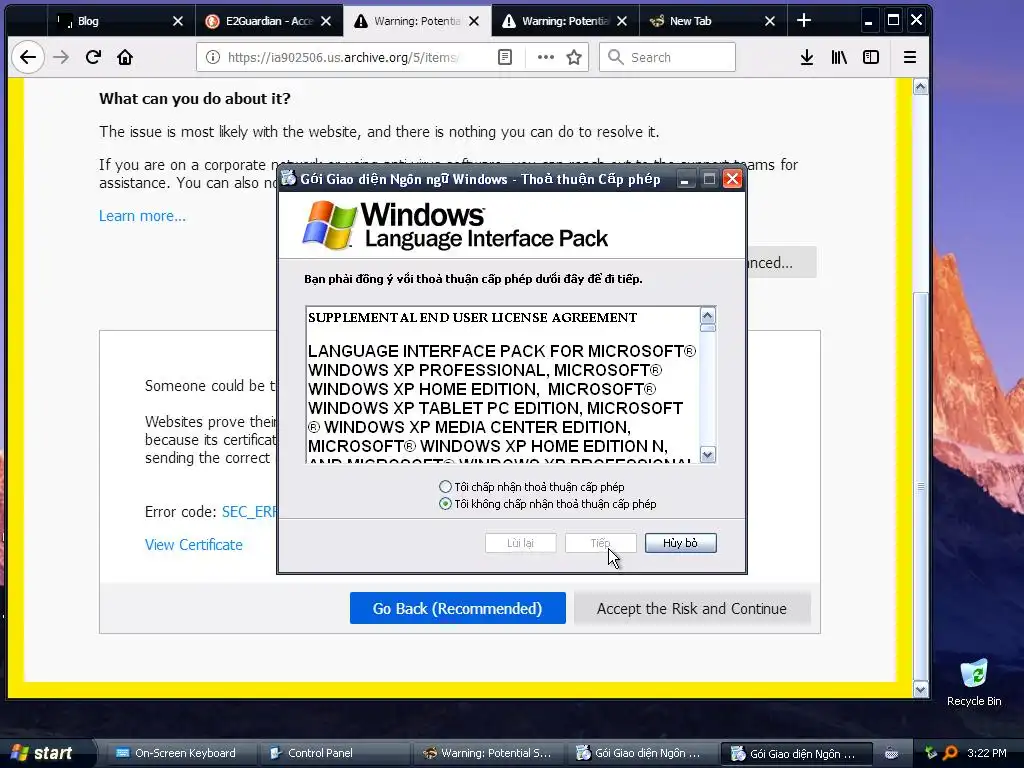Click browser page scrollbar down arrow
The image size is (1024, 768).
(x=920, y=690)
